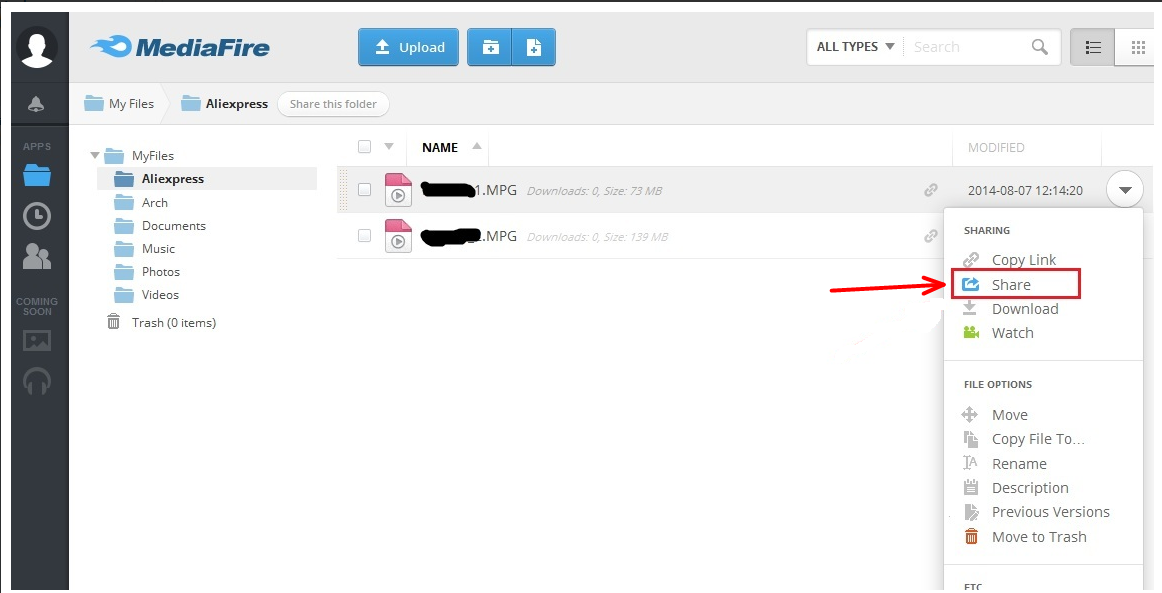1162x593 pixels.
Task: Choose Download from menu
Action: pyautogui.click(x=1025, y=309)
